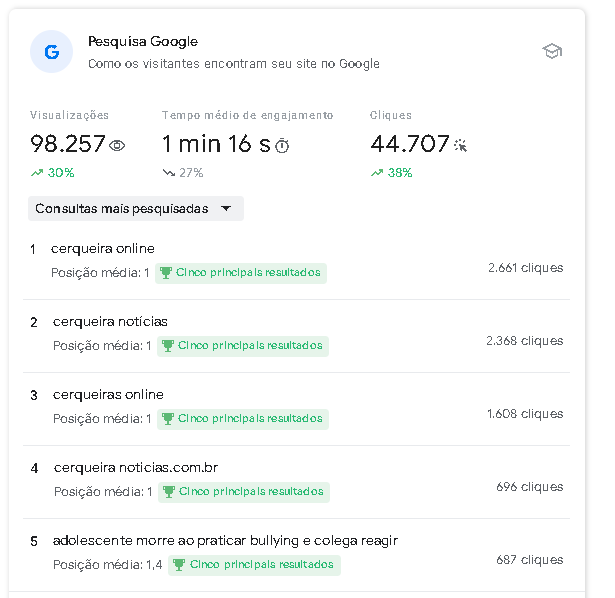Screen dimensions: 615x598
Task: Open the Consultas mais pesquisadas dropdown
Action: pyautogui.click(x=136, y=209)
